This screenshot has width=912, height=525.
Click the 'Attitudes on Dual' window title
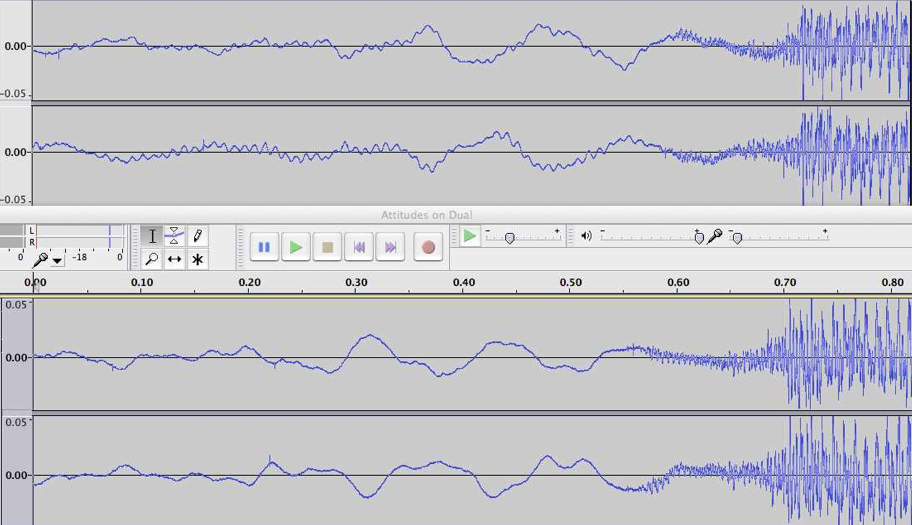pos(426,215)
